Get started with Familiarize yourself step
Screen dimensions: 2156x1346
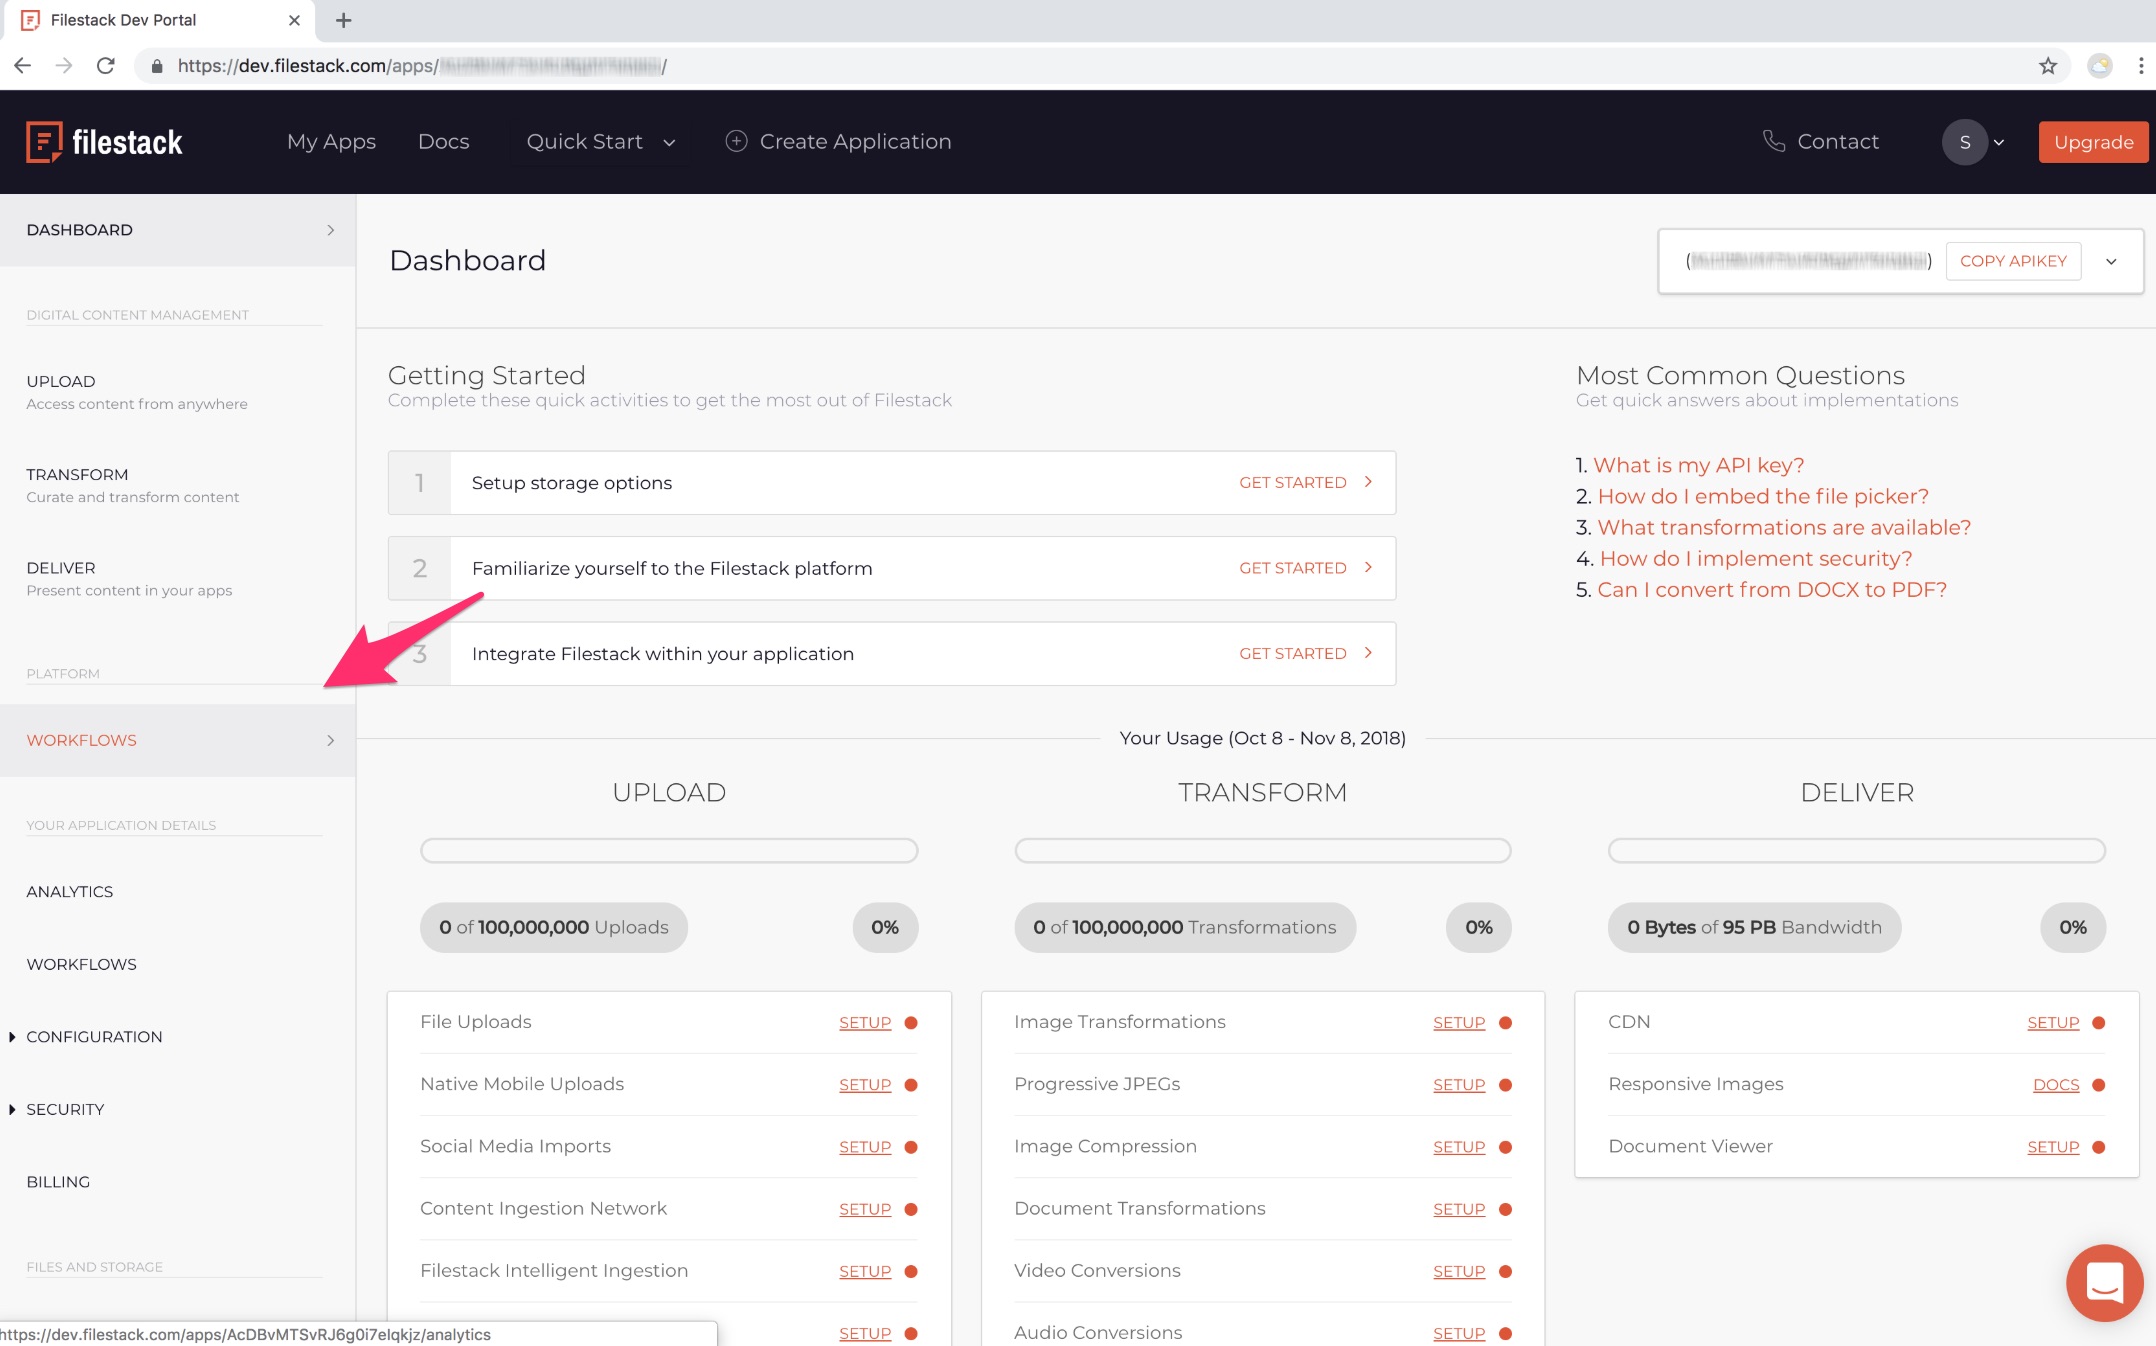[x=1306, y=568]
